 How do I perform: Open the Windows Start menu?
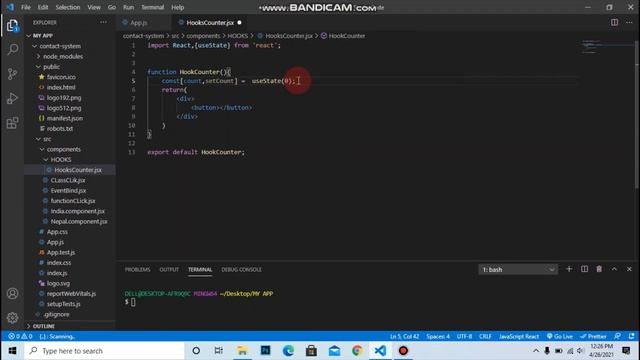pyautogui.click(x=12, y=351)
